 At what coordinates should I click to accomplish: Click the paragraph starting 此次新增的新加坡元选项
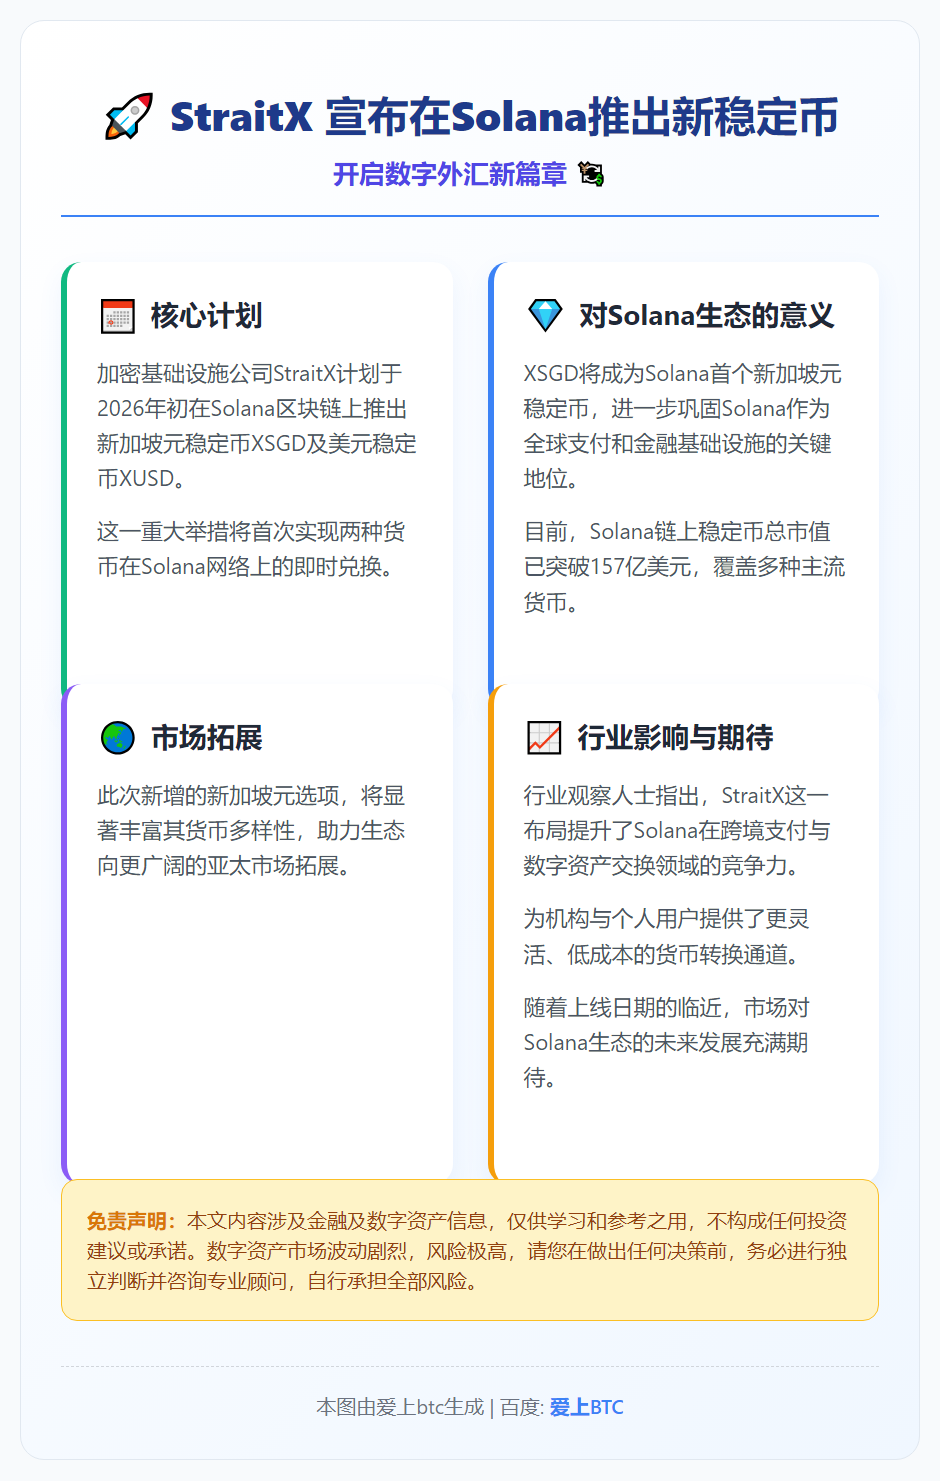click(x=251, y=831)
